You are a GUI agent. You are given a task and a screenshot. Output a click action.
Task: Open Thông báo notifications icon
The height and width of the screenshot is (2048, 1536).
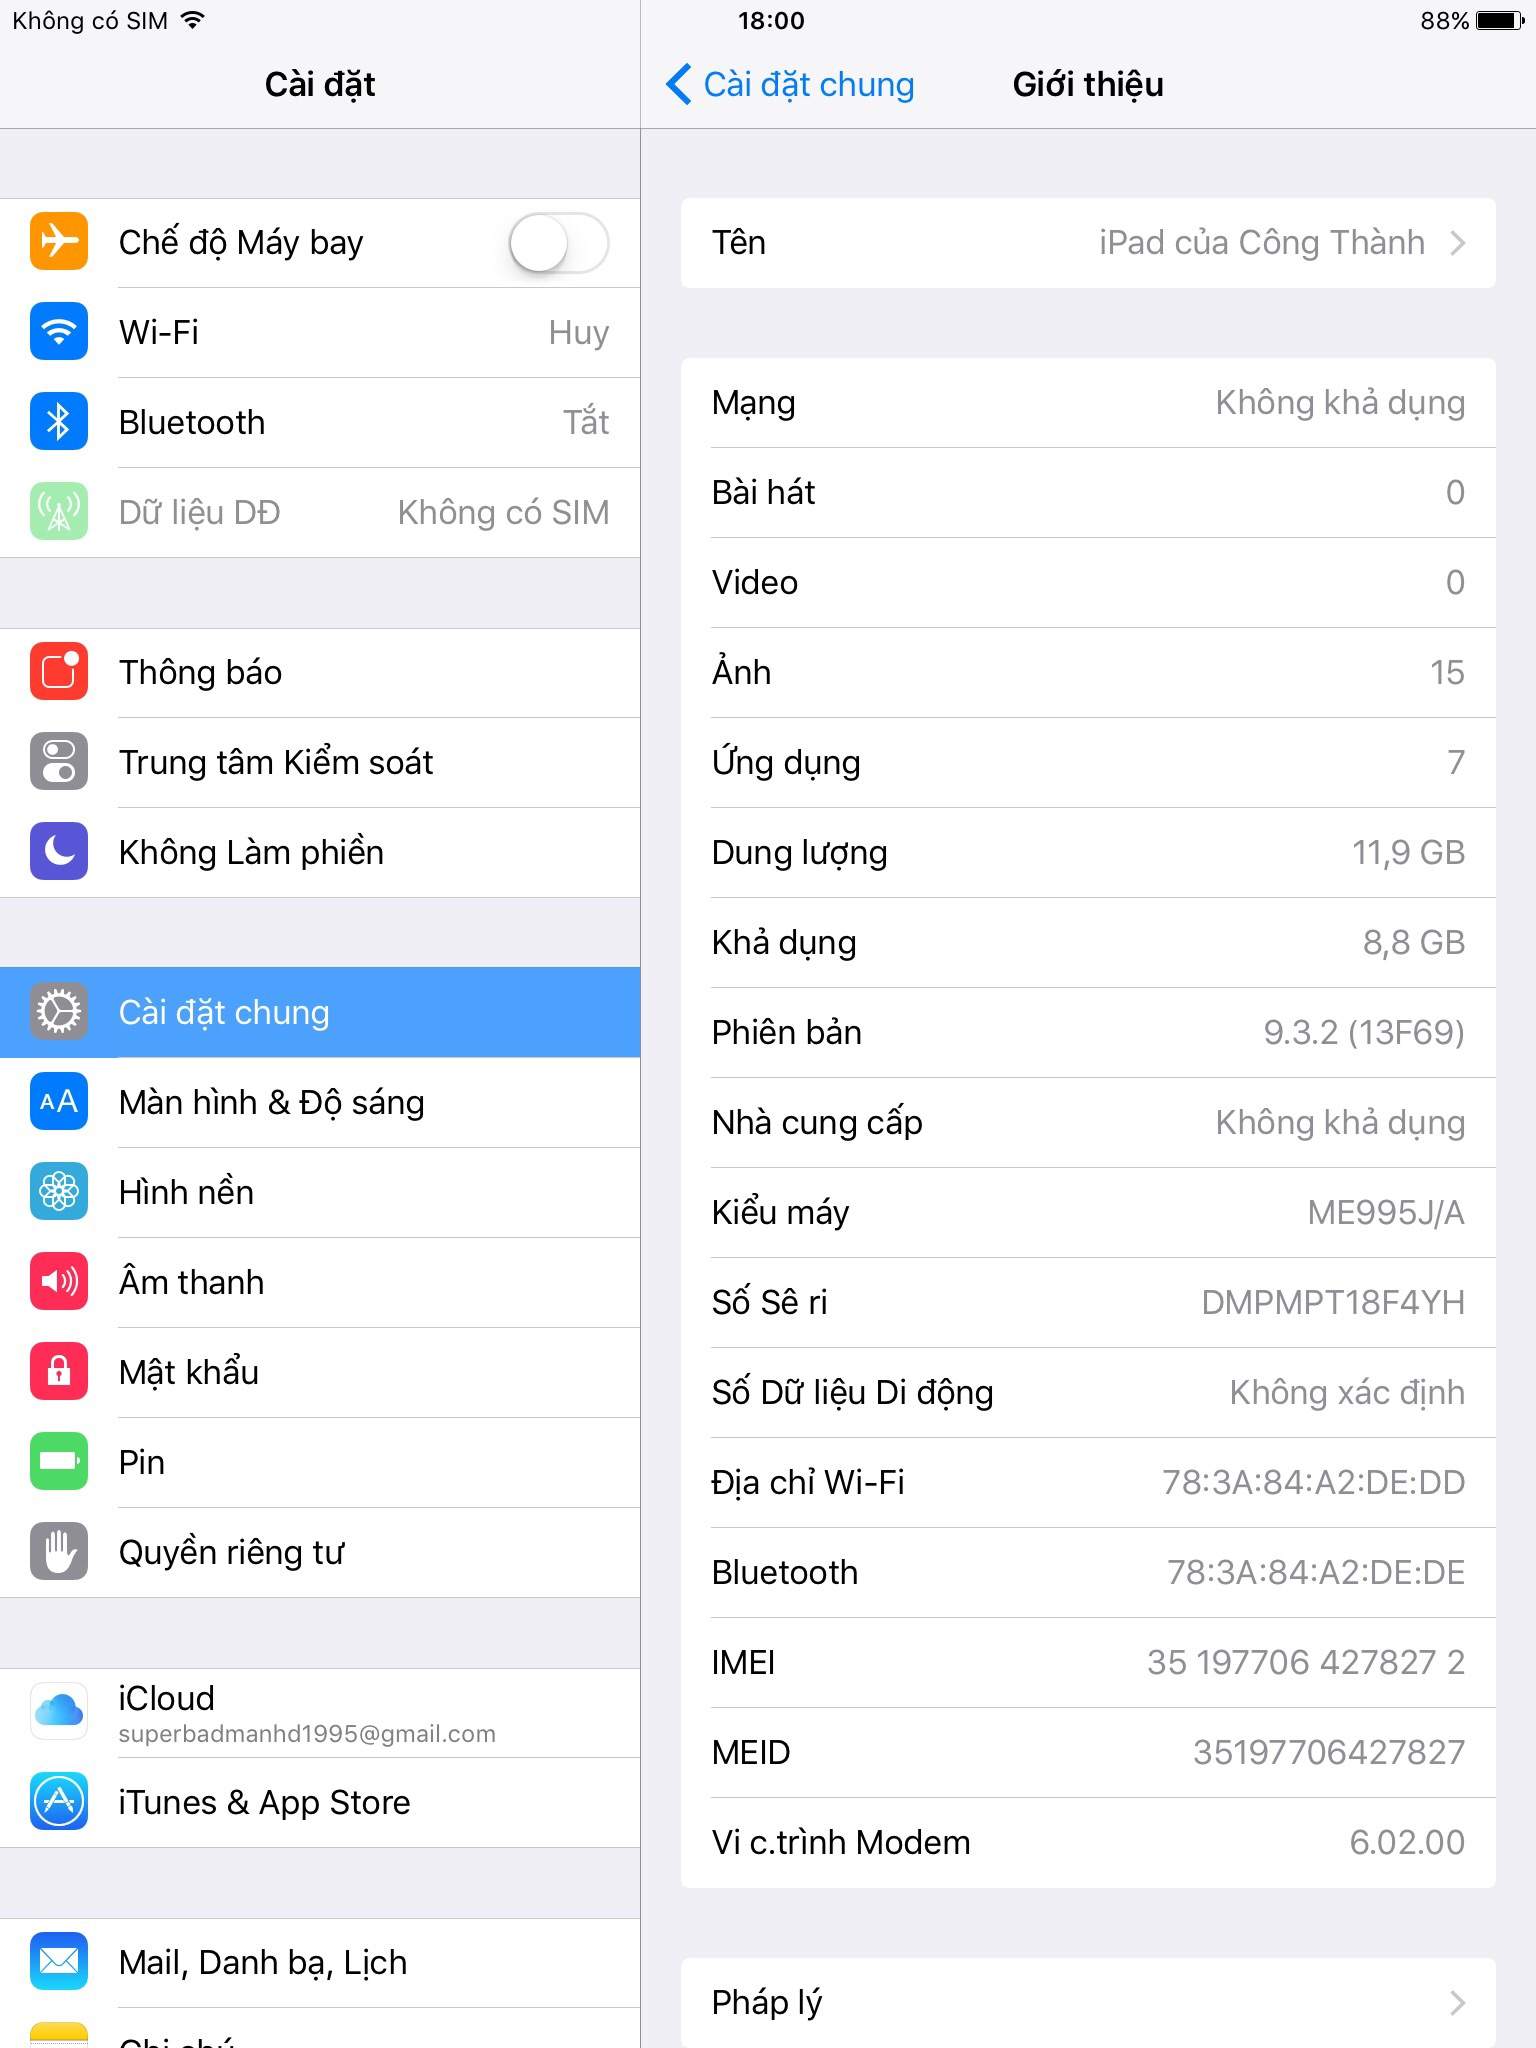(59, 672)
